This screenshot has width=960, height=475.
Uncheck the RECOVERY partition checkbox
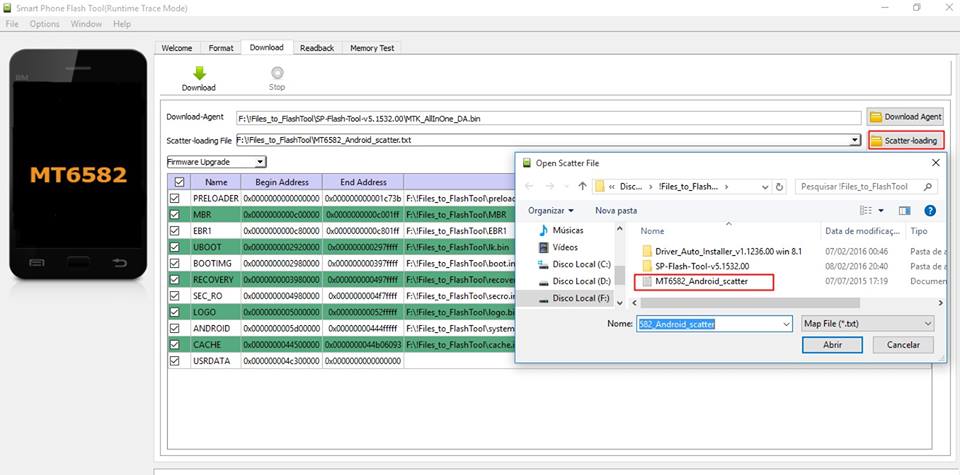pos(174,280)
